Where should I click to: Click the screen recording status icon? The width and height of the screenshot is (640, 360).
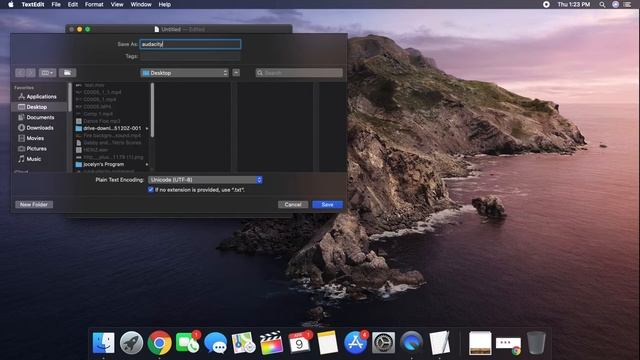point(546,4)
